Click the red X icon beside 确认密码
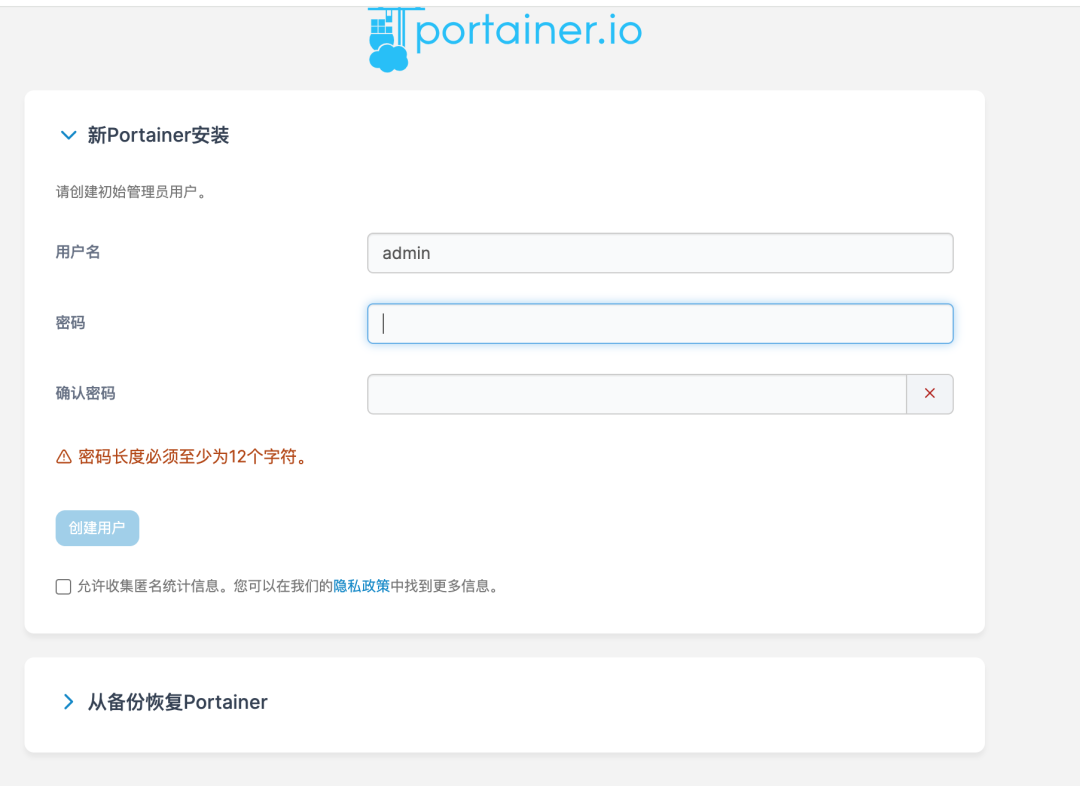 (x=930, y=393)
